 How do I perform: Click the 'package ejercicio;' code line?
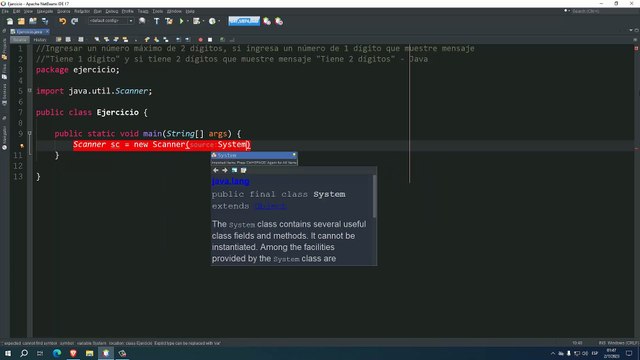[78, 70]
